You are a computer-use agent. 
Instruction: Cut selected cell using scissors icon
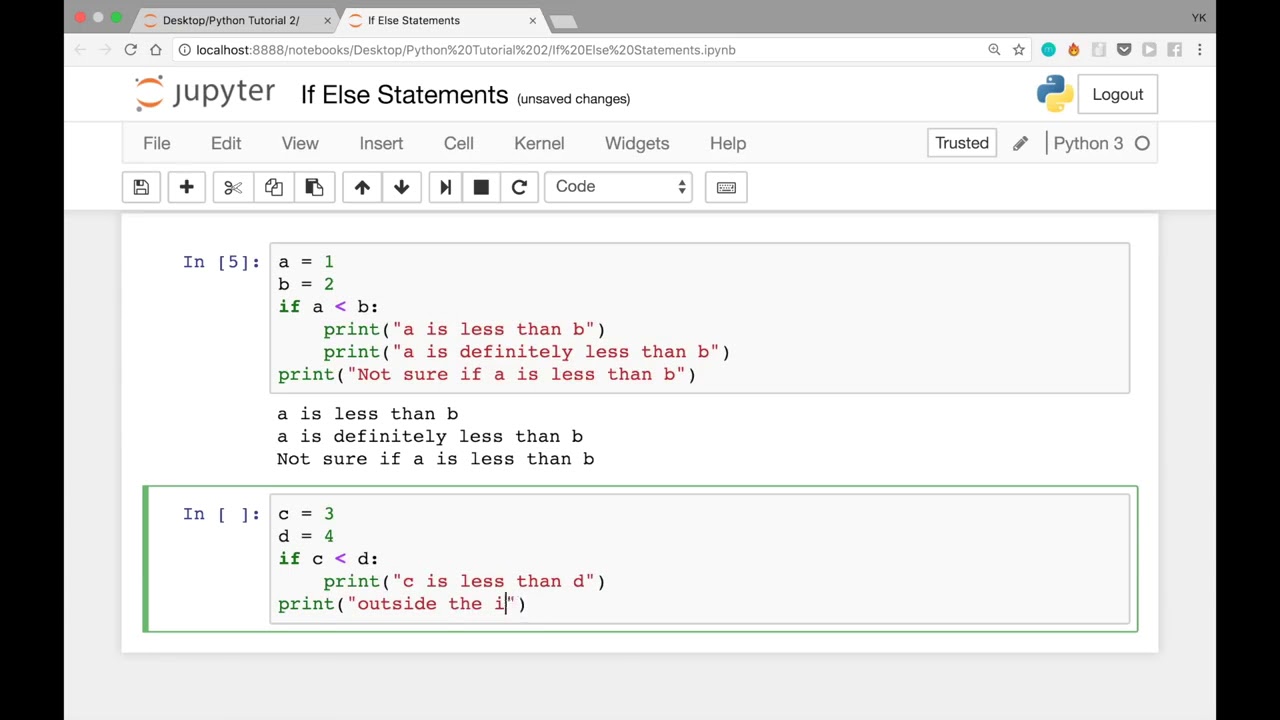[x=233, y=187]
